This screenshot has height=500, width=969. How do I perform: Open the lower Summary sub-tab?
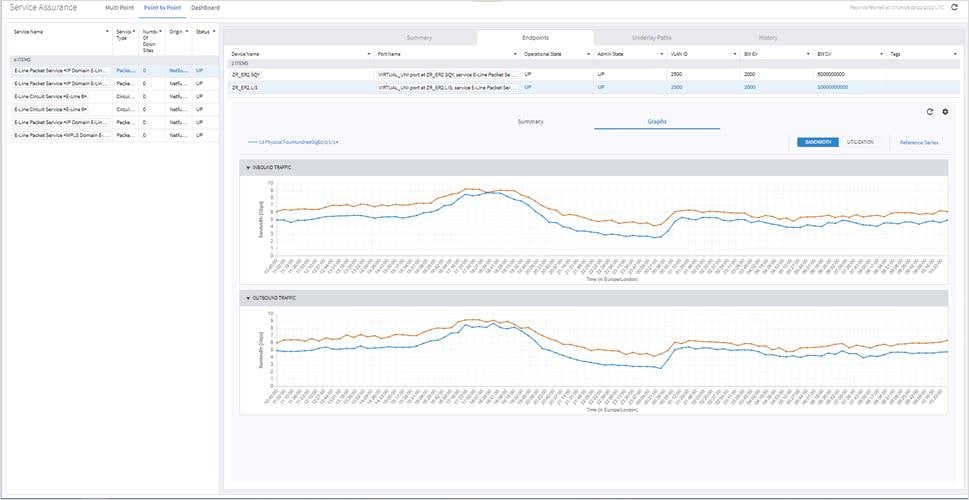coord(530,122)
